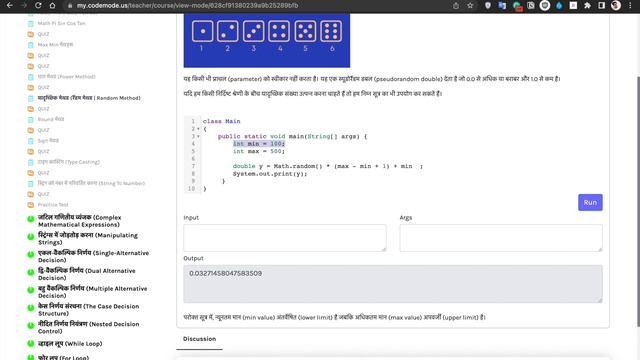Click green icon beside Complex Mathematical Expressions
The height and width of the screenshot is (360, 640).
tap(31, 219)
